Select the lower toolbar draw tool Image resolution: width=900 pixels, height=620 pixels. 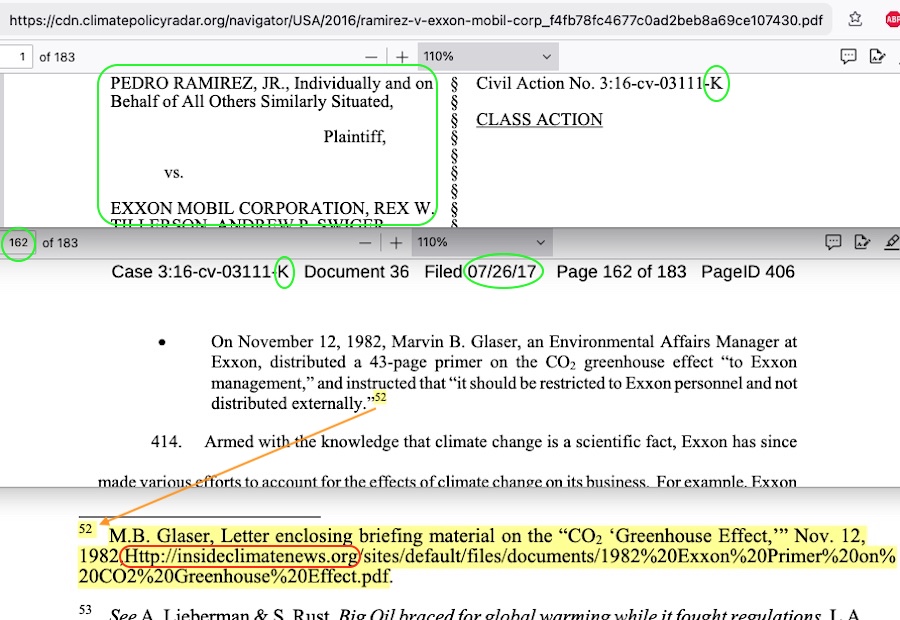coord(862,242)
